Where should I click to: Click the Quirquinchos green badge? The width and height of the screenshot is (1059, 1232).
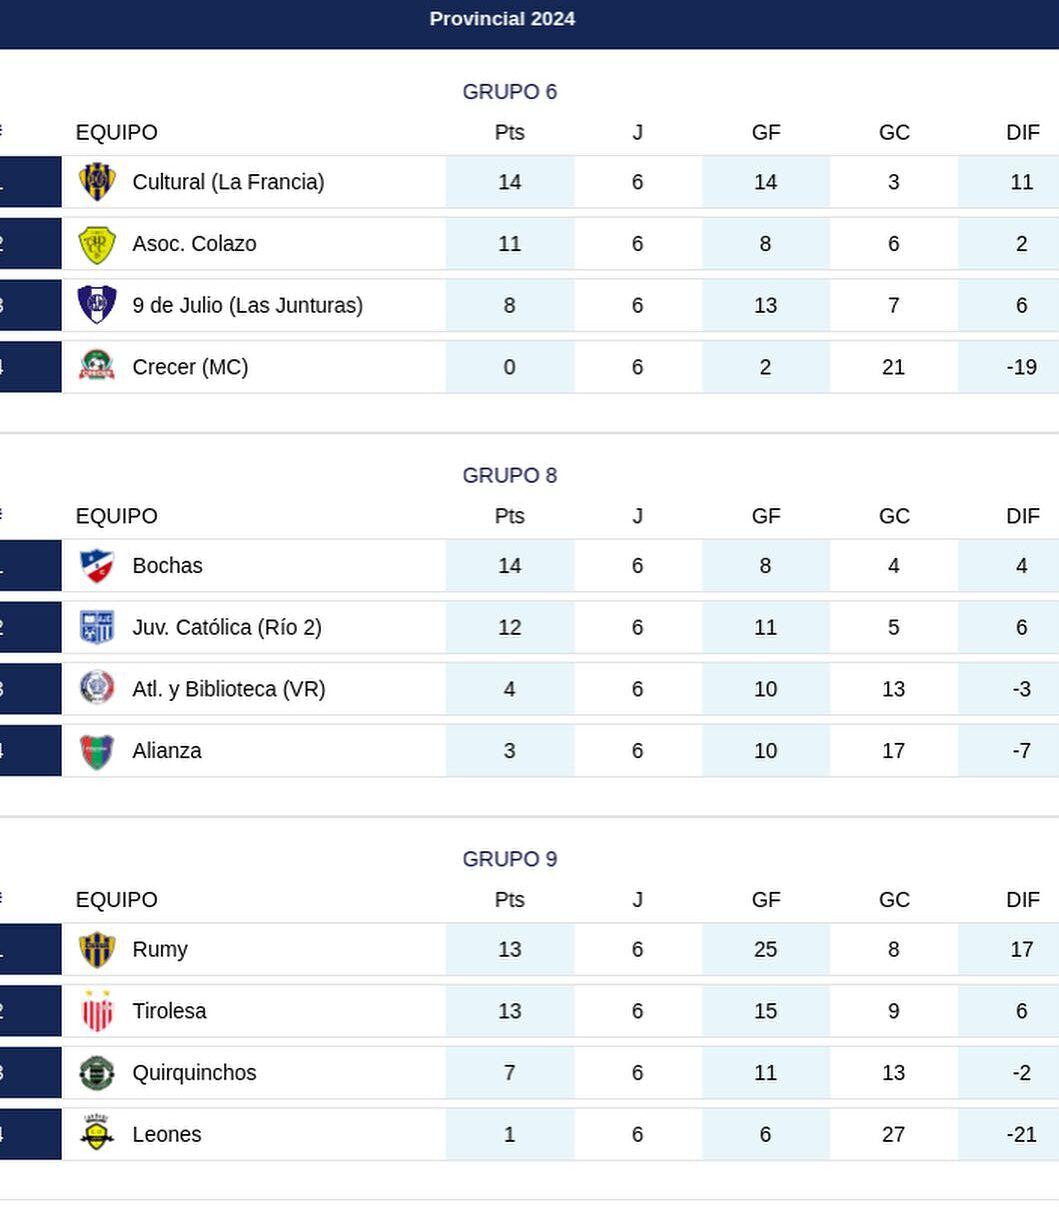pyautogui.click(x=97, y=1073)
